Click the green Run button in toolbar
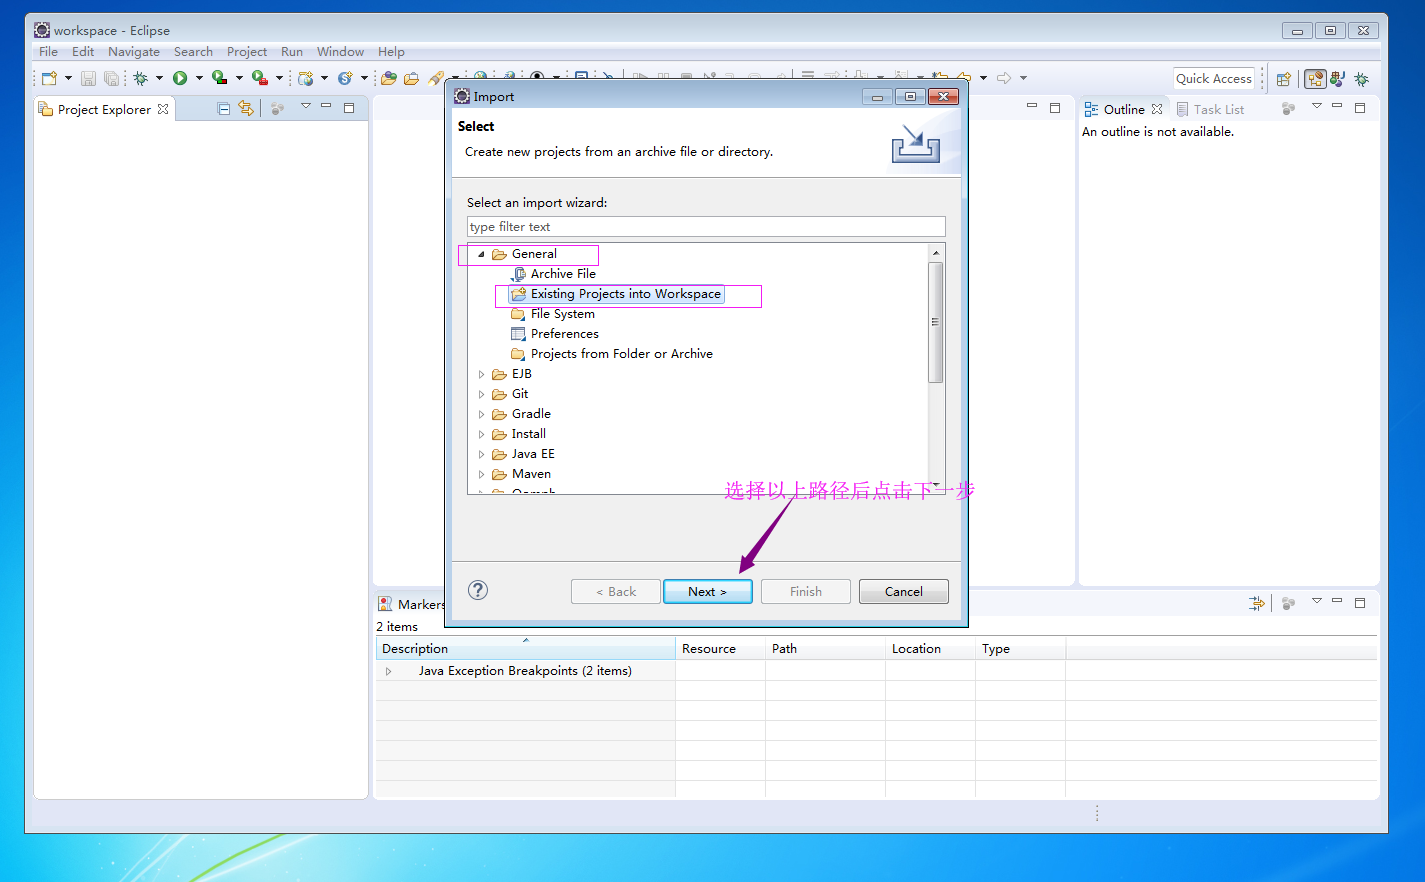Screen dimensions: 1425x882 click(x=180, y=78)
